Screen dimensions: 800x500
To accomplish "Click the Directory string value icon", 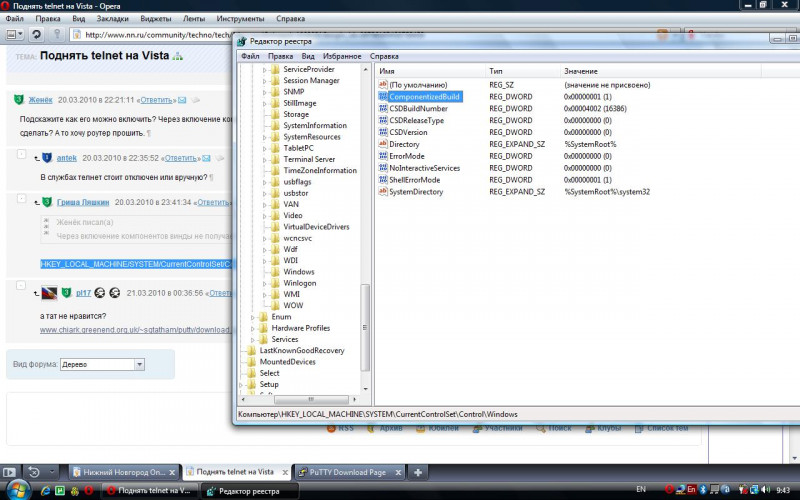I will (x=383, y=144).
